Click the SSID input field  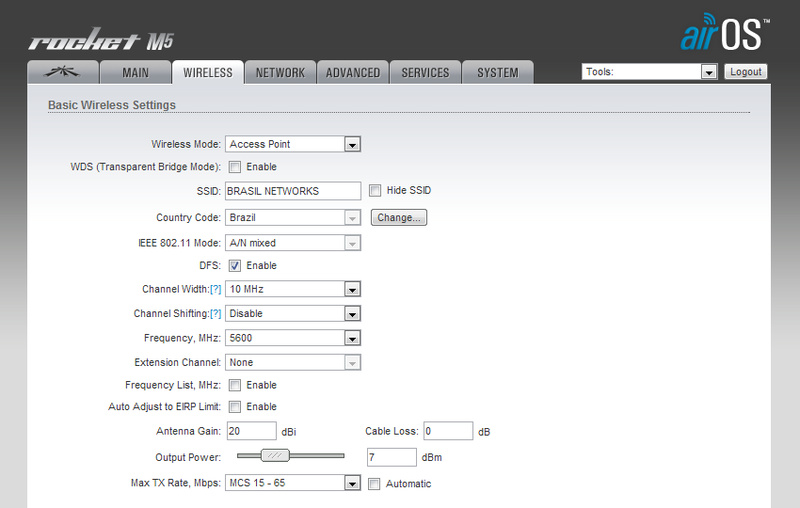(293, 191)
